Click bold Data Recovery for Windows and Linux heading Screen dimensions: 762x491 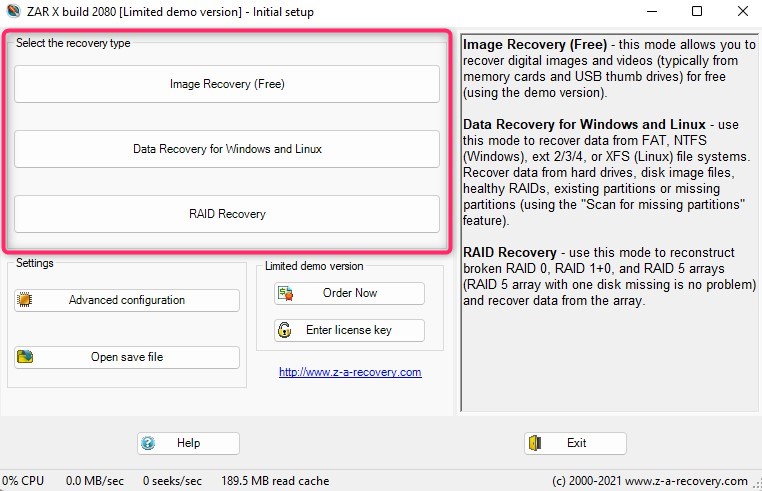[584, 124]
